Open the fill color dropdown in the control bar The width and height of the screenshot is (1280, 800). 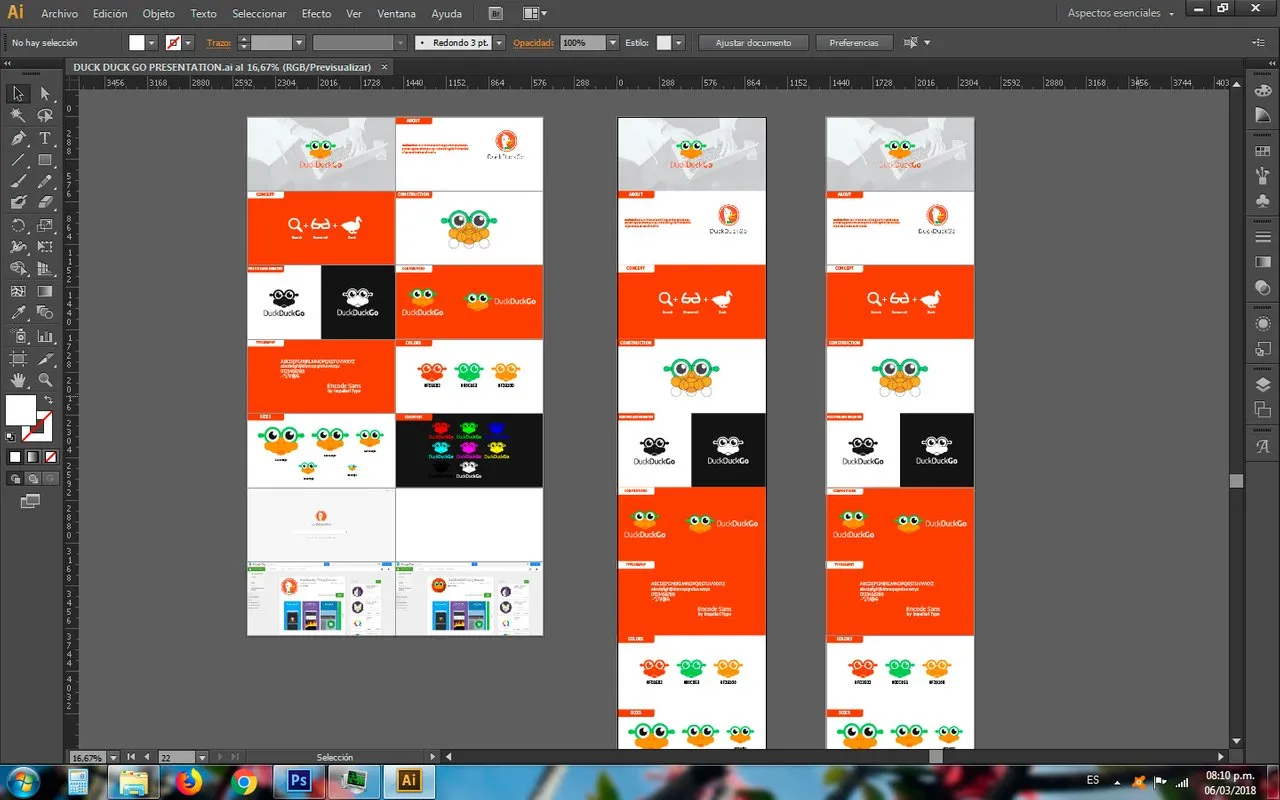coord(151,43)
